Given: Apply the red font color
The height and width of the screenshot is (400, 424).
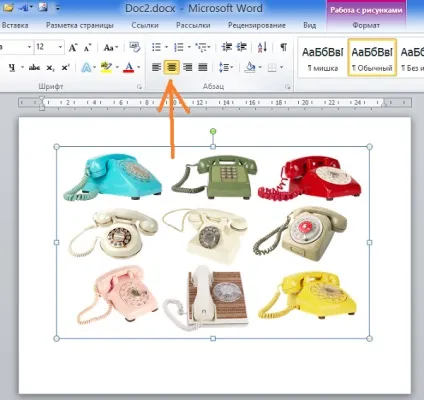Looking at the screenshot, I should pyautogui.click(x=128, y=67).
